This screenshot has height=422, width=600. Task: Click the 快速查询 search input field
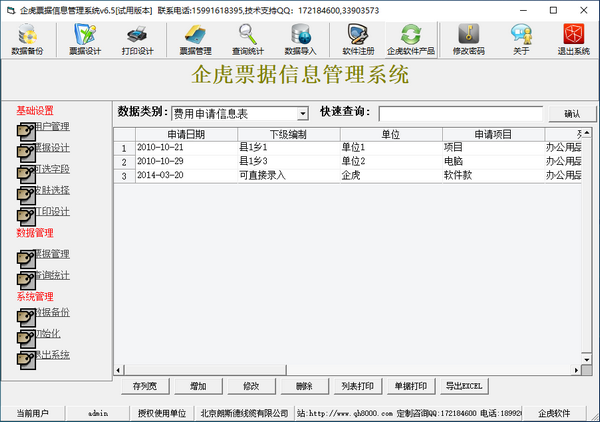pyautogui.click(x=460, y=114)
